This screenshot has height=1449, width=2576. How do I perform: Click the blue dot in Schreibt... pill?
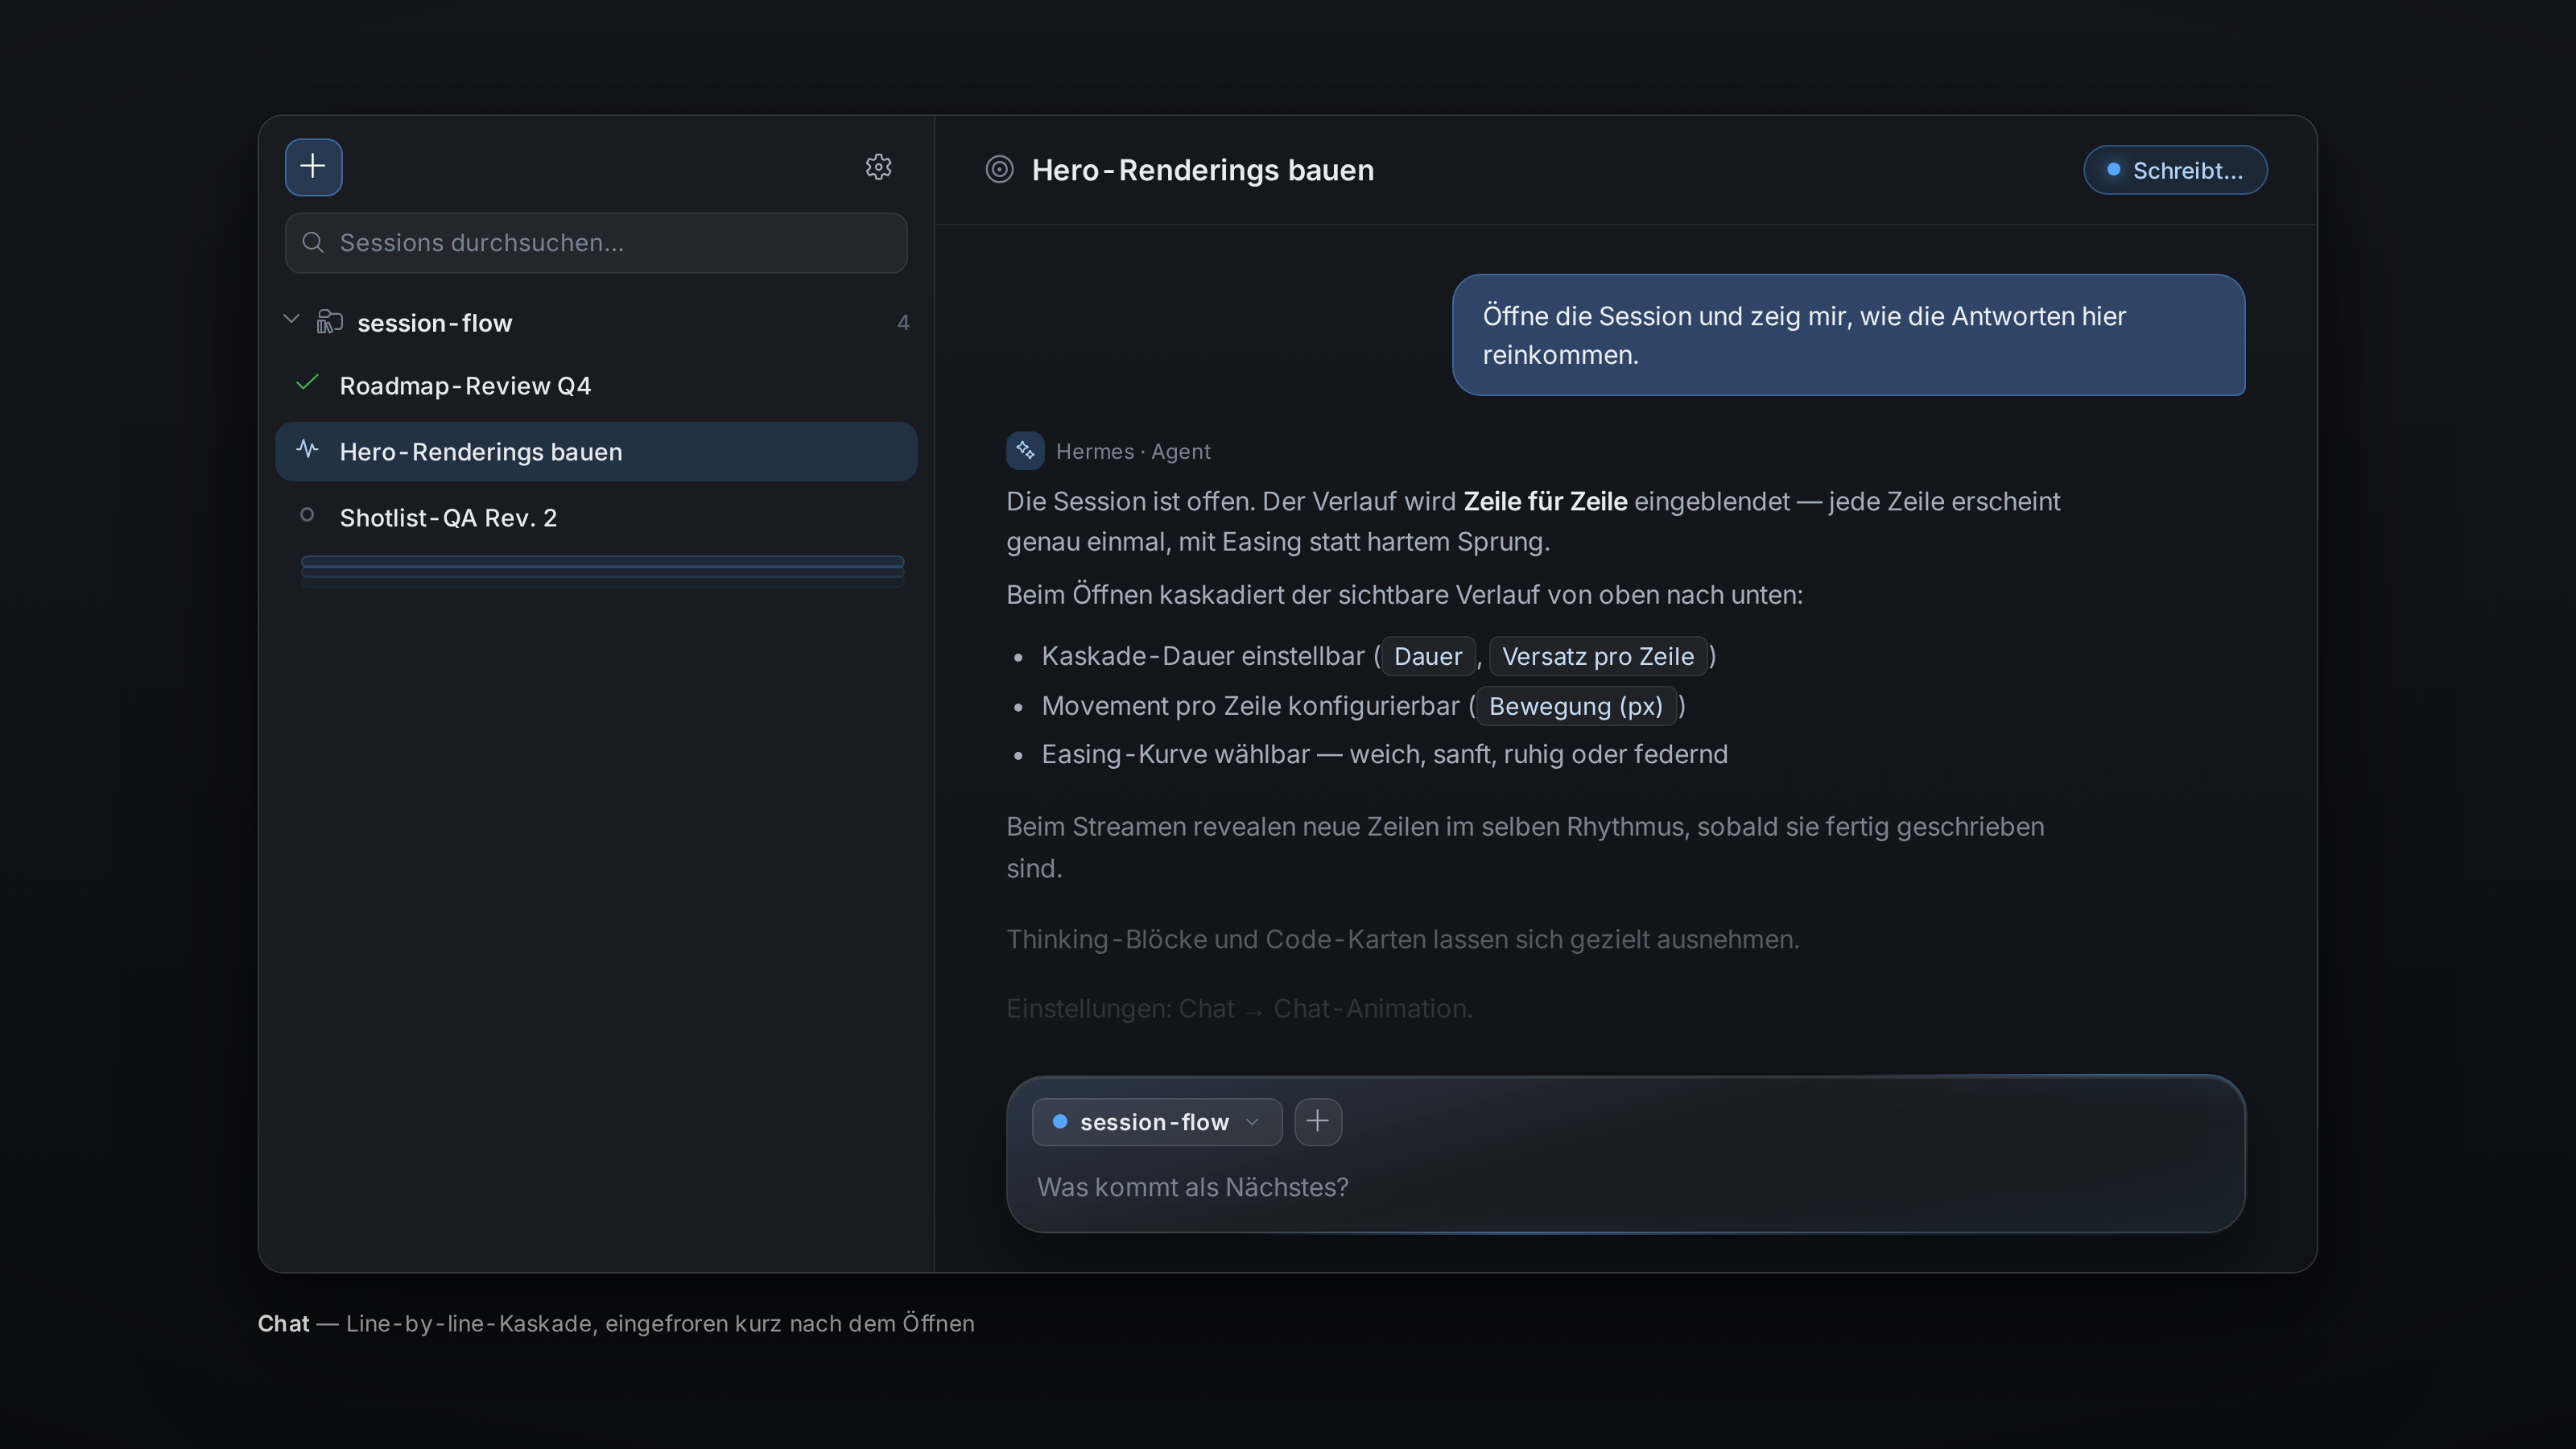2113,170
